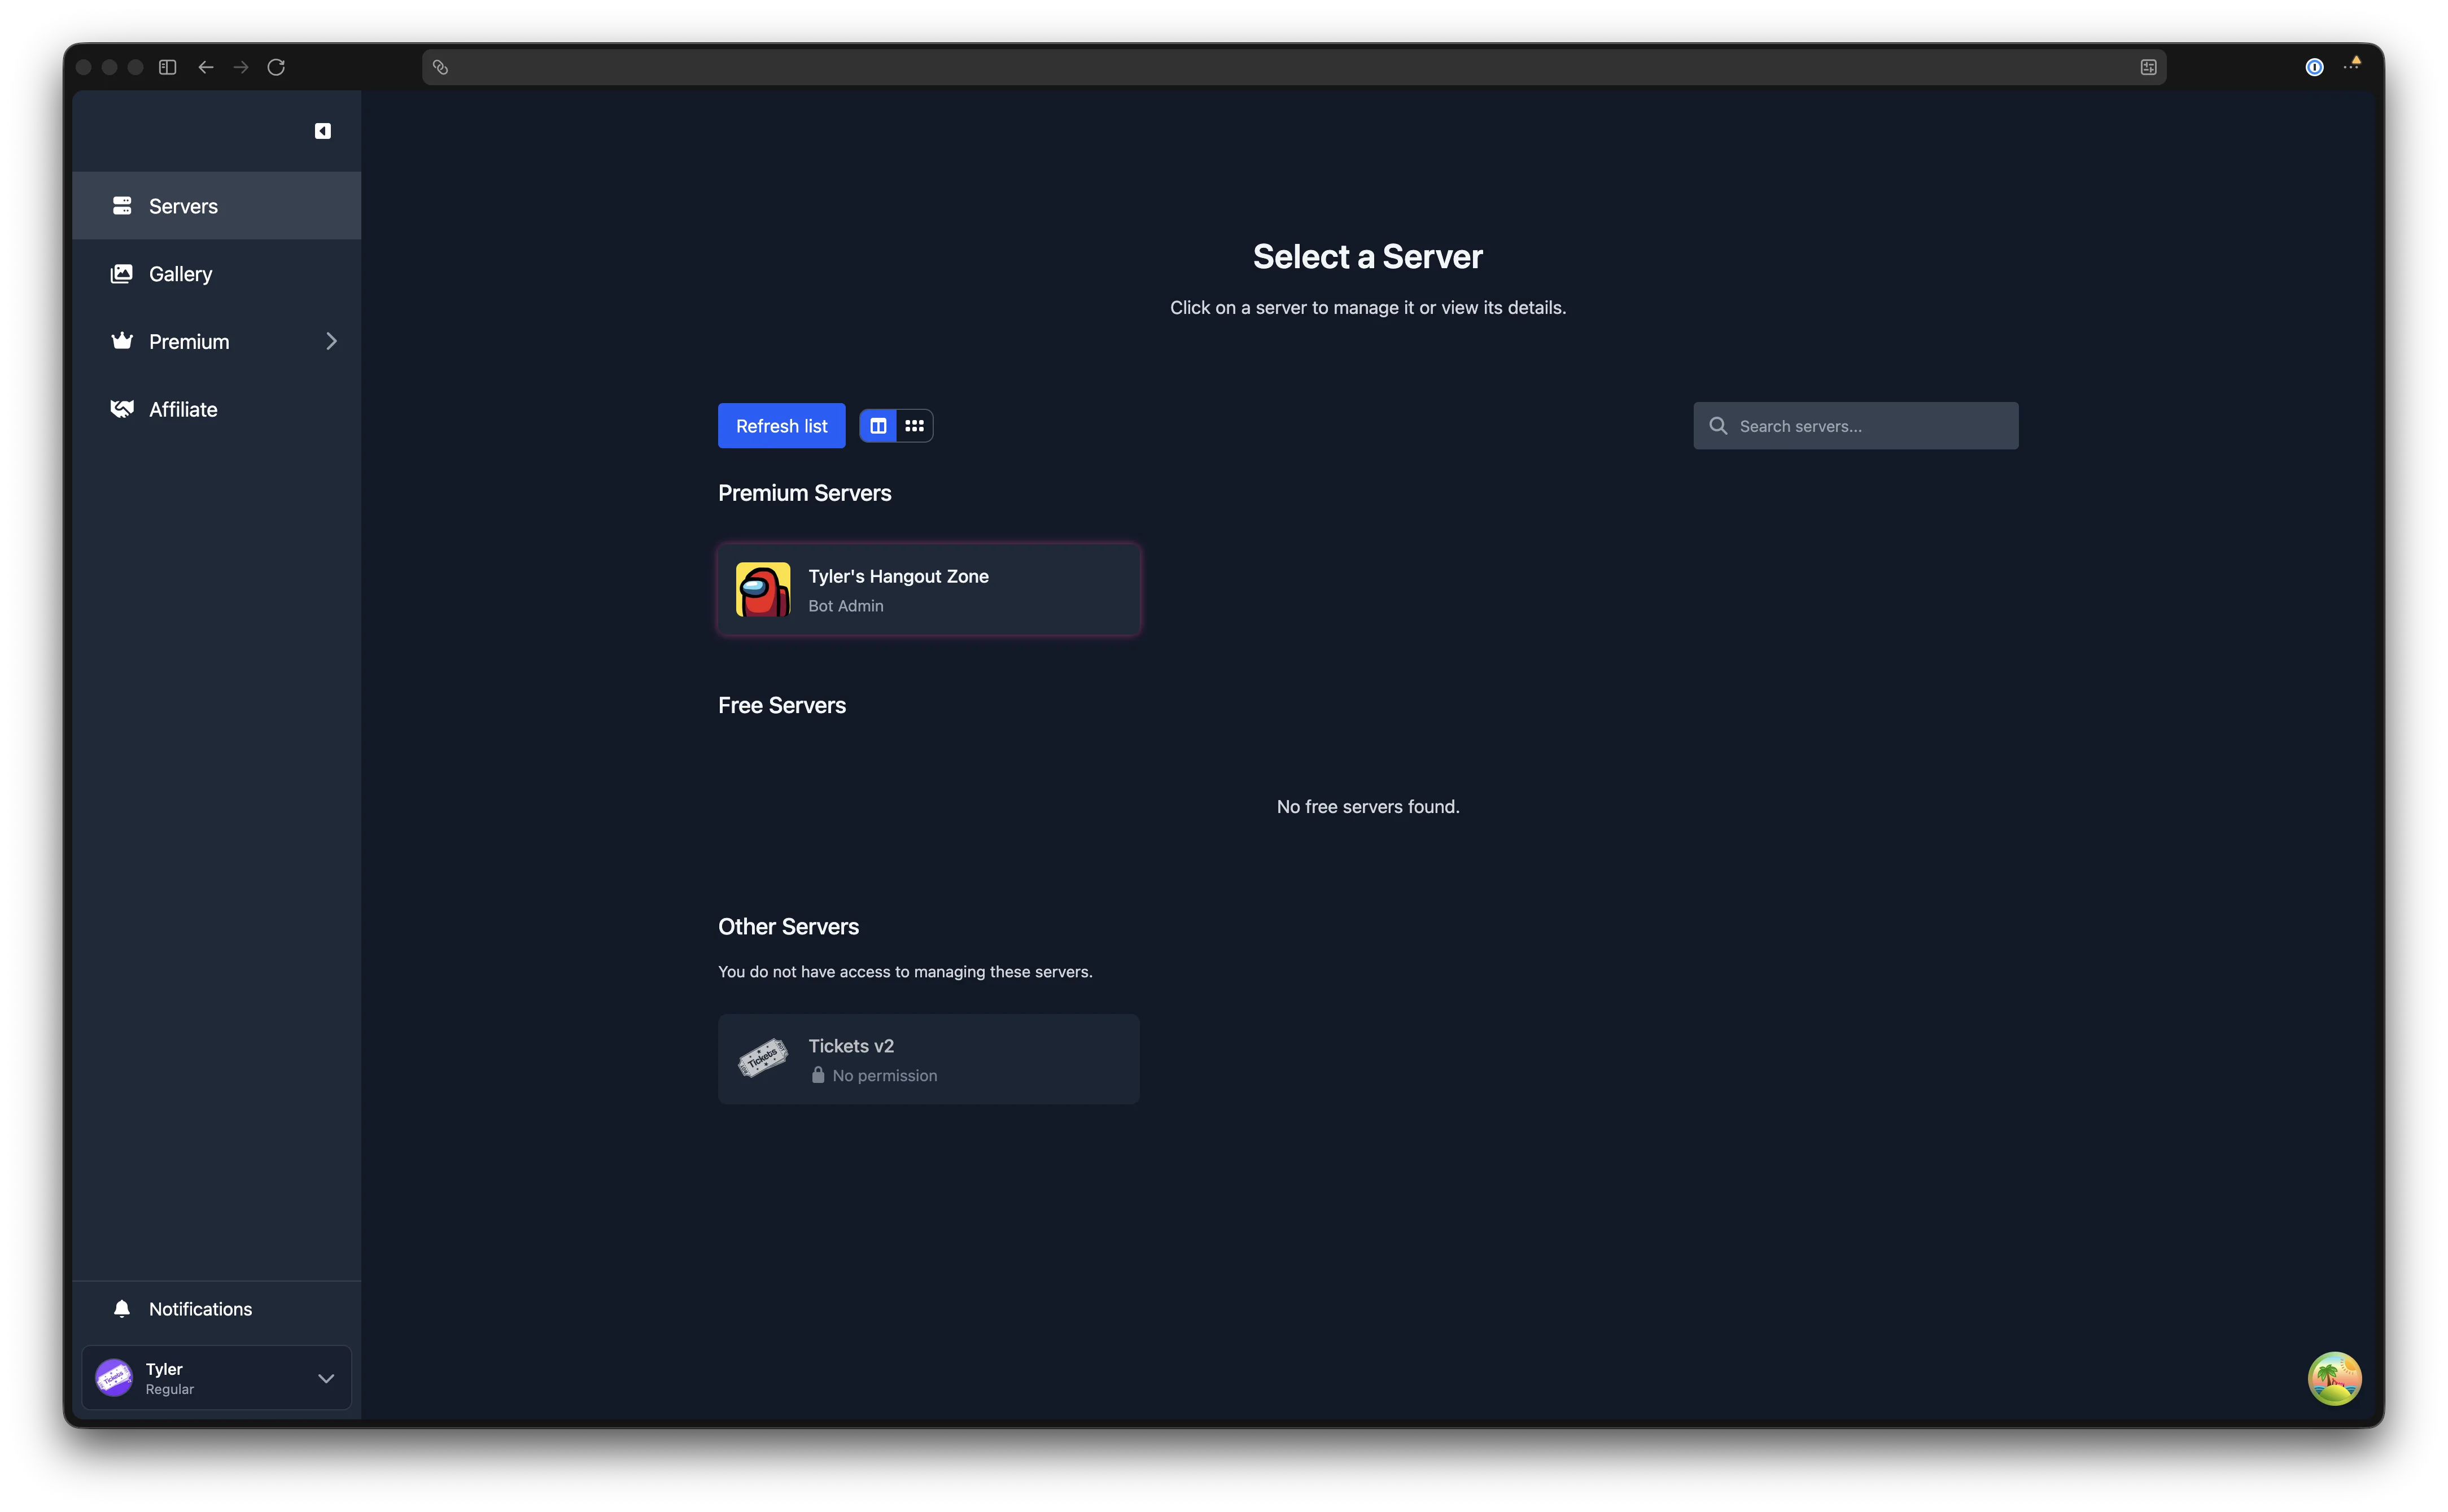This screenshot has width=2448, height=1512.
Task: Click the search magnifier icon
Action: [1718, 426]
